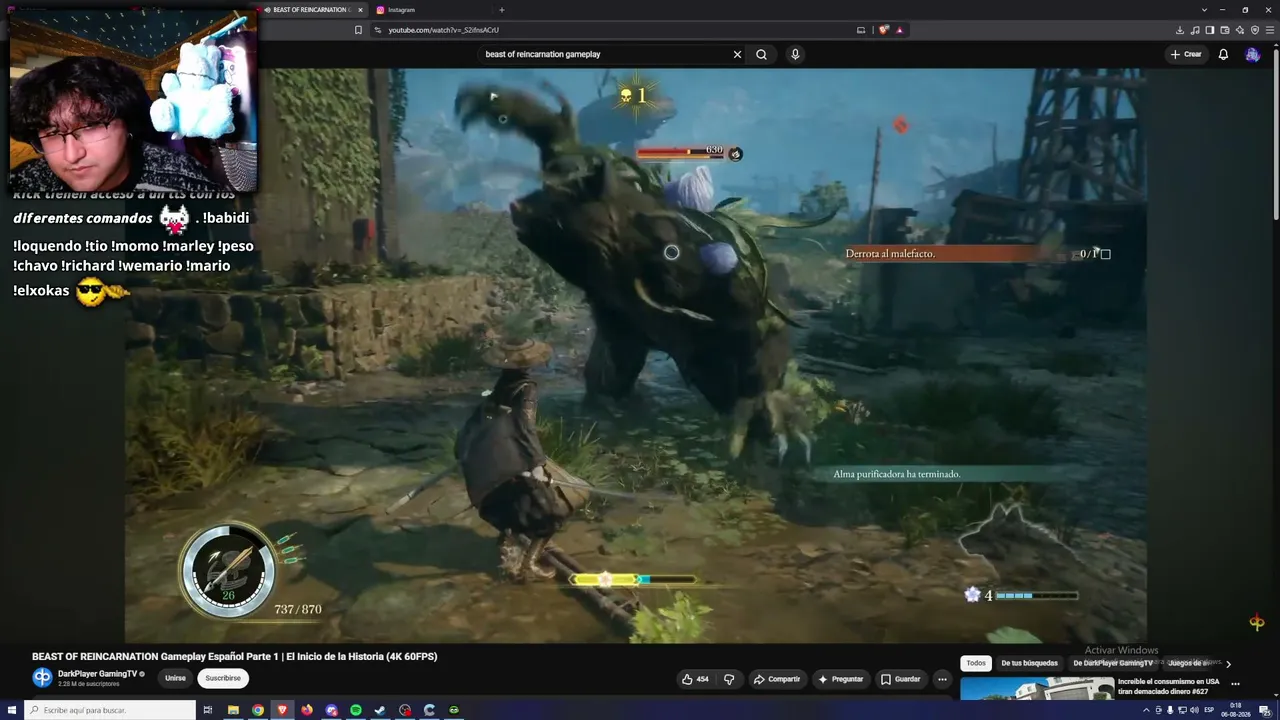Close the BEAST OF REINCARNATION tab
The height and width of the screenshot is (720, 1280).
(360, 10)
